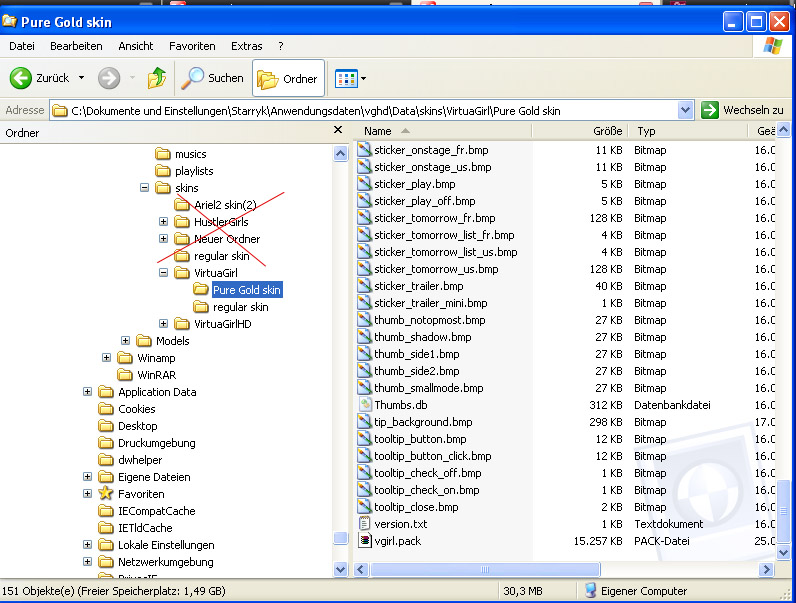Sort files by Größe column header

click(x=580, y=131)
